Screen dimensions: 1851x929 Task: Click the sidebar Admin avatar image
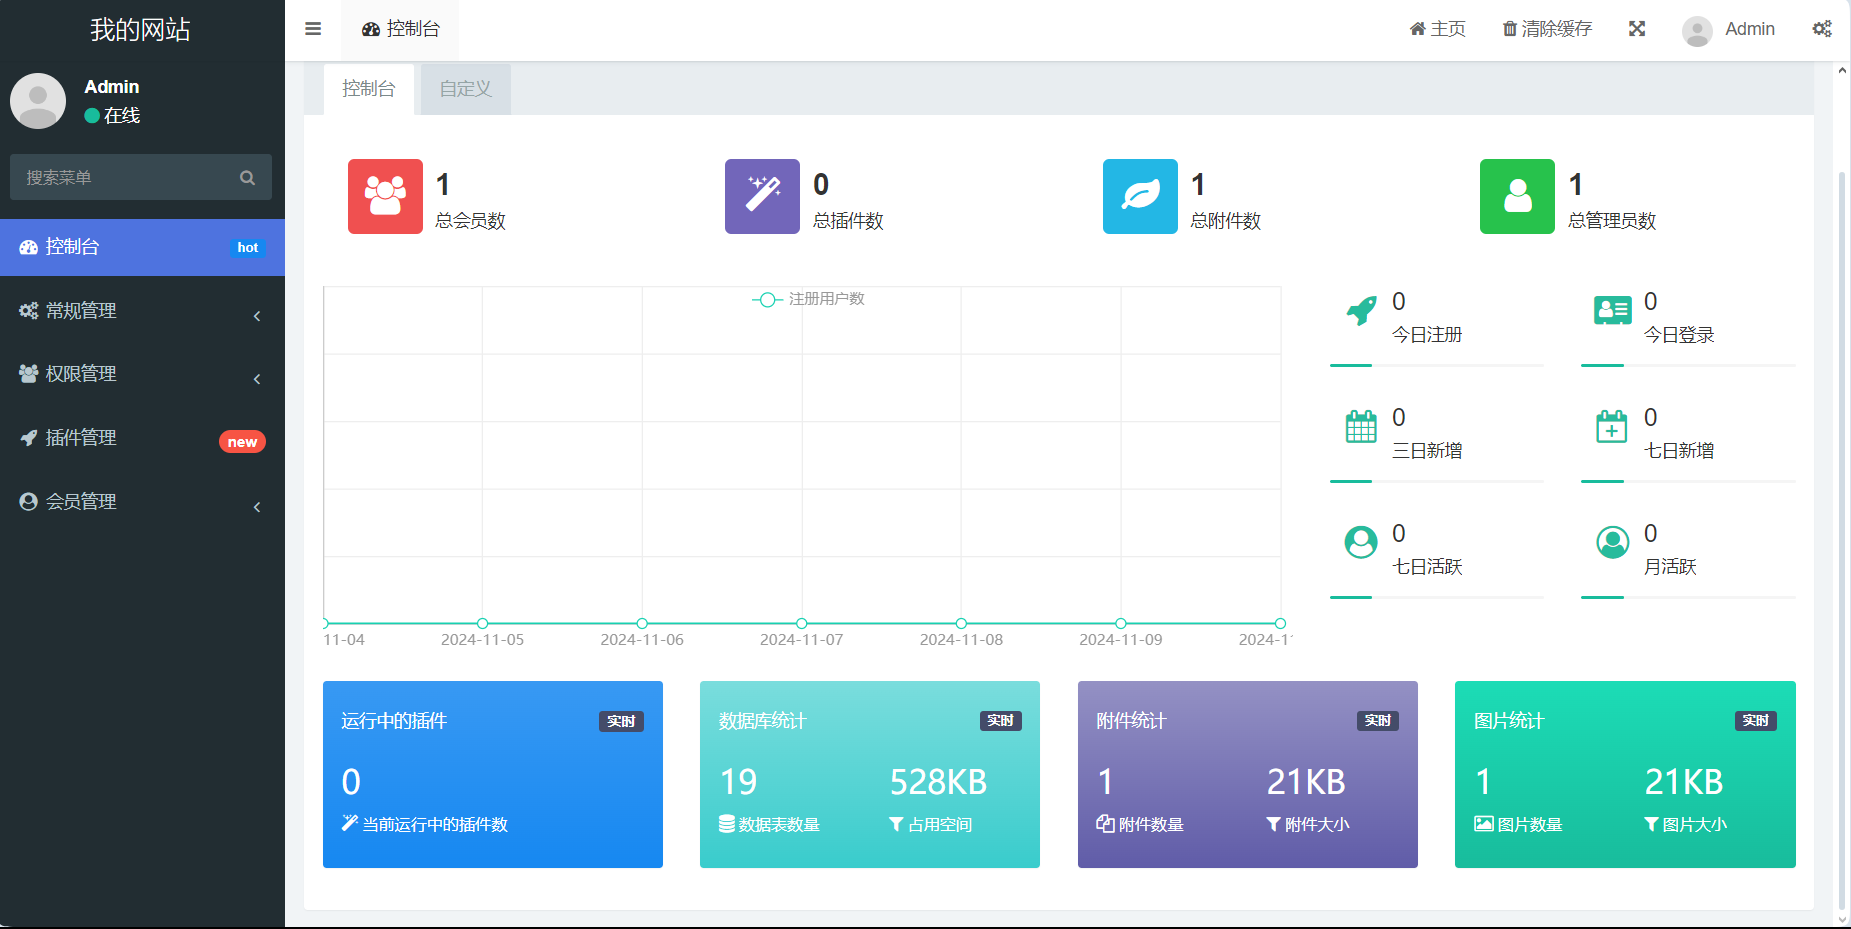(x=38, y=100)
